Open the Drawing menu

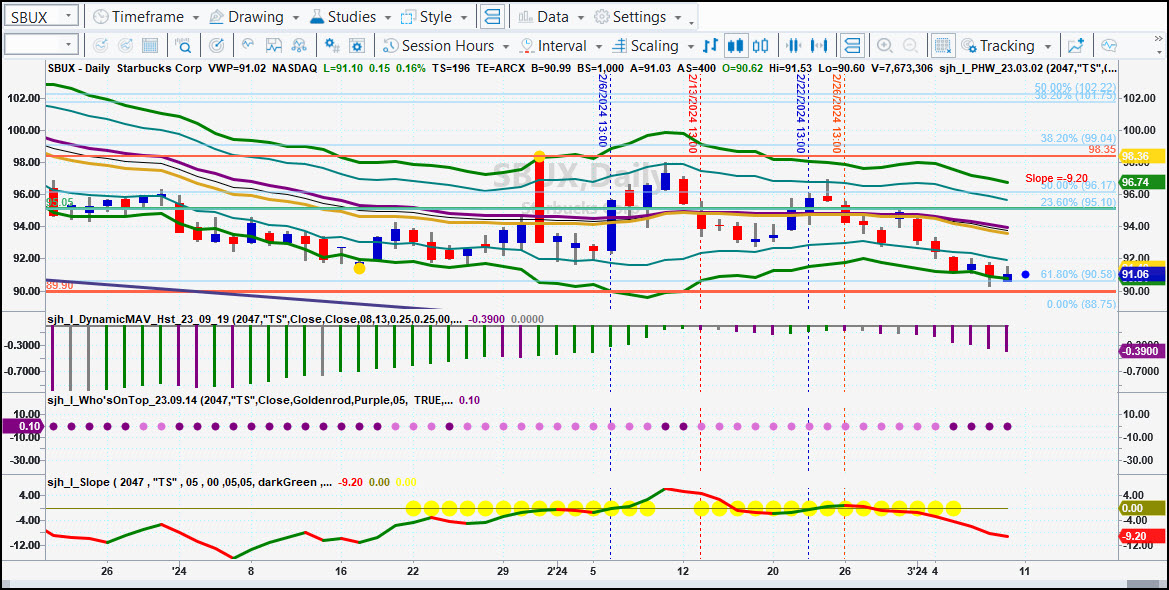[x=256, y=16]
